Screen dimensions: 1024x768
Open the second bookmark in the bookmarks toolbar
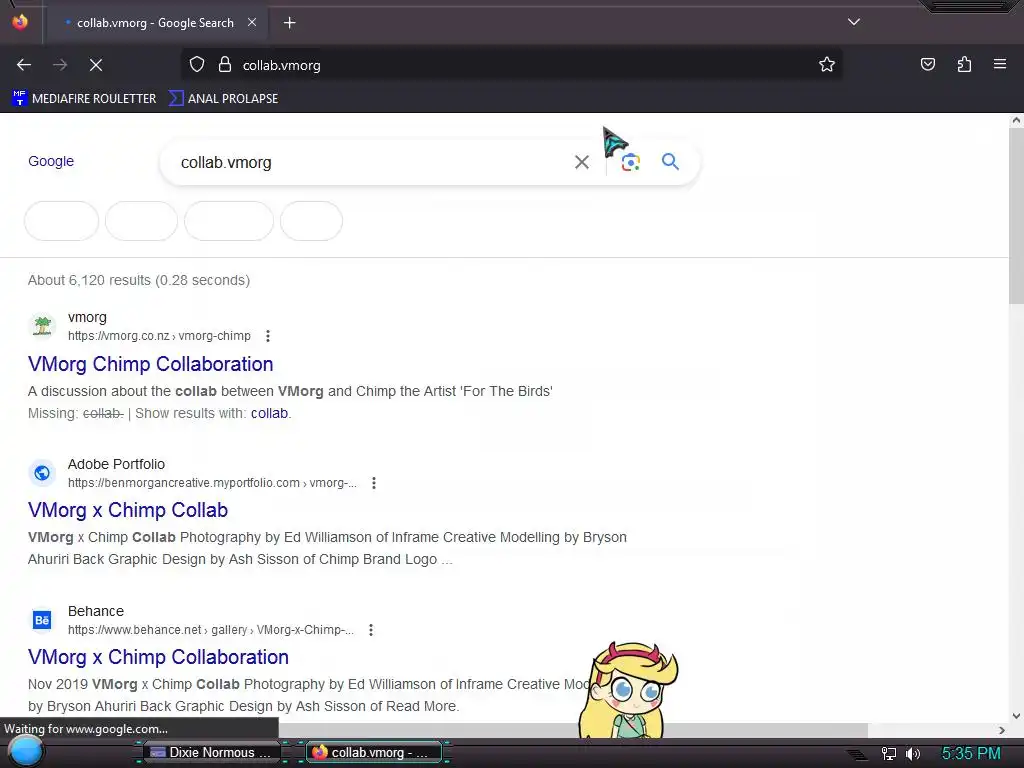223,99
